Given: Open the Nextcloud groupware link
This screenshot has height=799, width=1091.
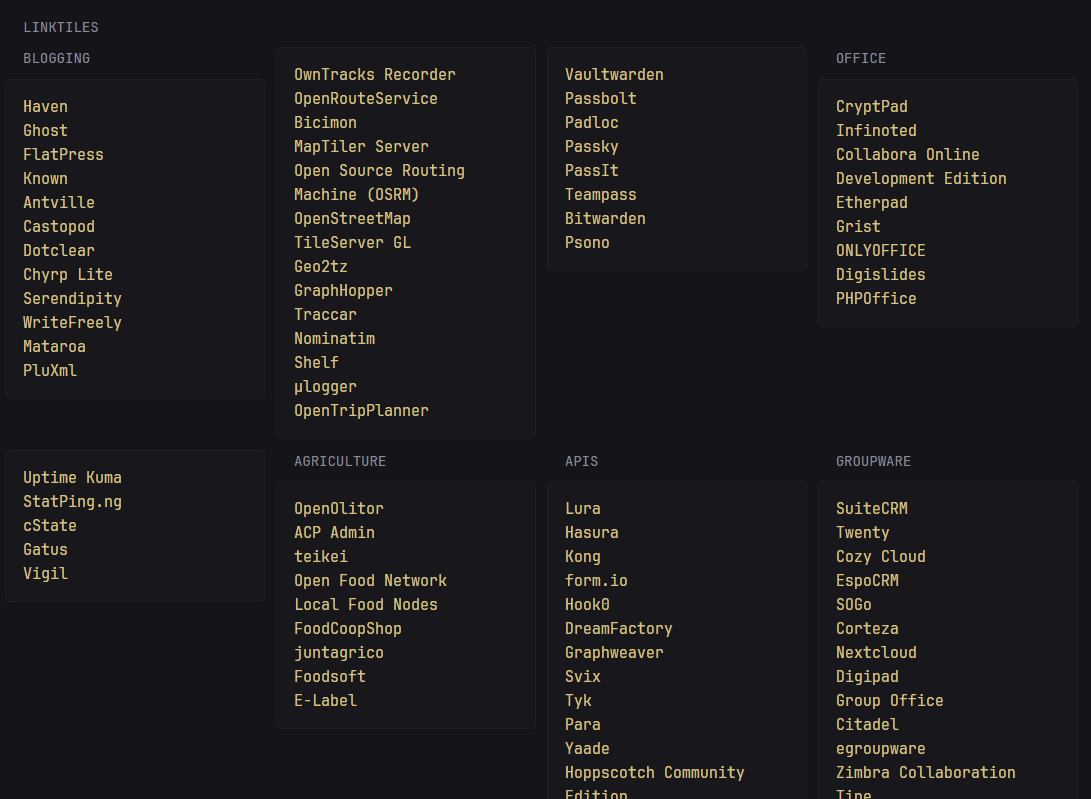Looking at the screenshot, I should coord(876,652).
